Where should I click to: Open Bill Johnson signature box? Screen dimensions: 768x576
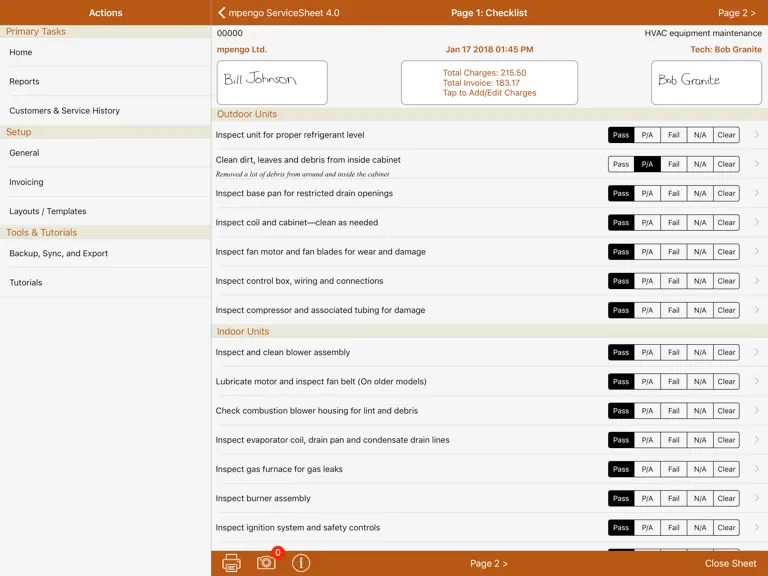[x=272, y=82]
